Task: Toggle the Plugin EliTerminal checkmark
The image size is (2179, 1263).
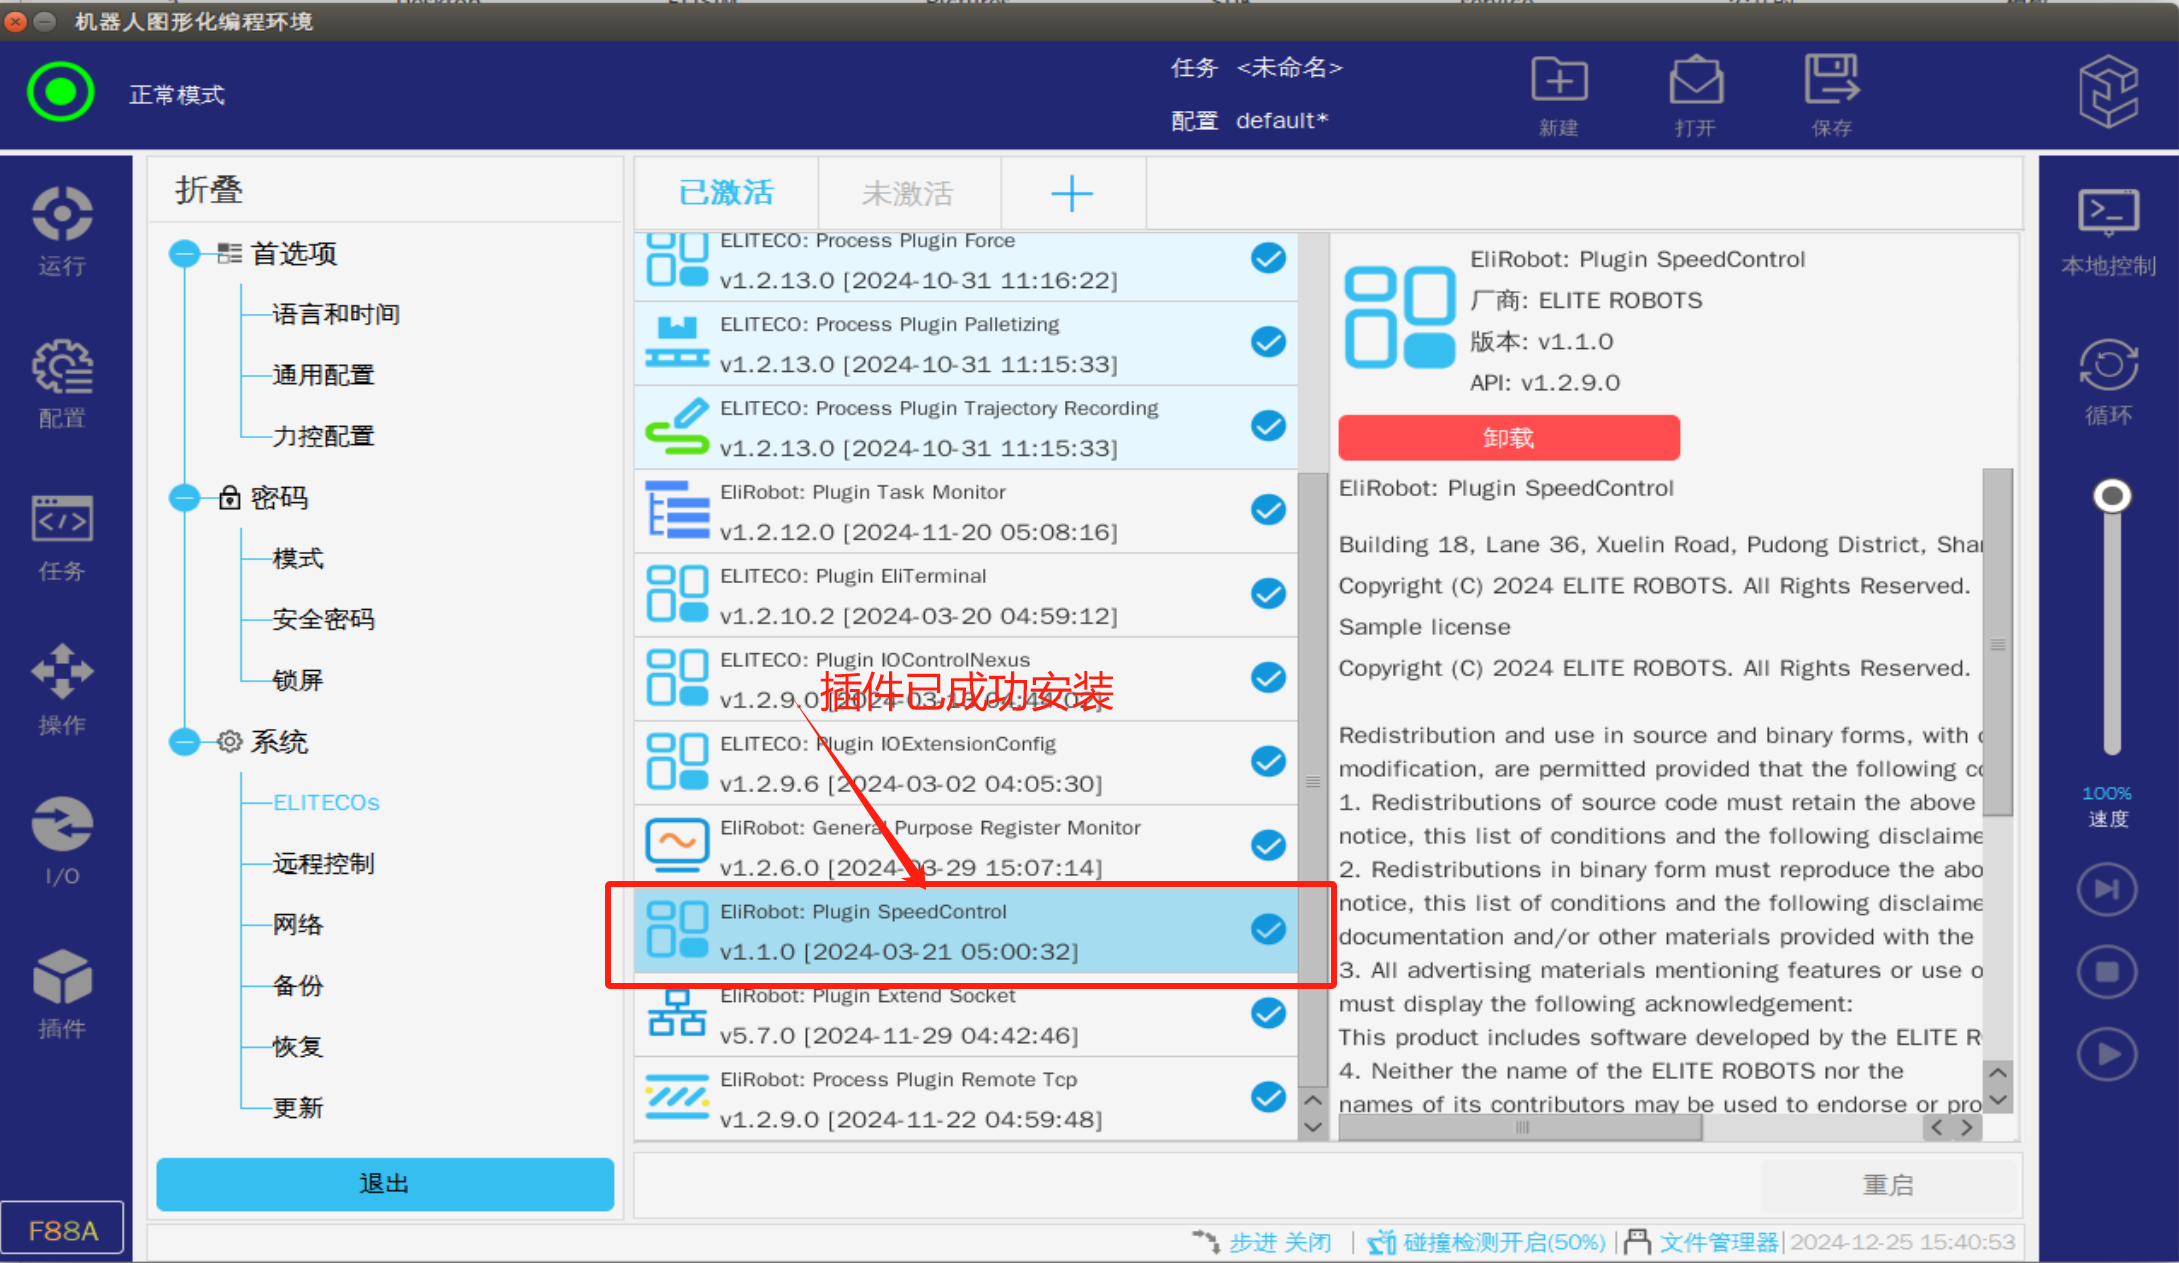Action: [x=1268, y=594]
